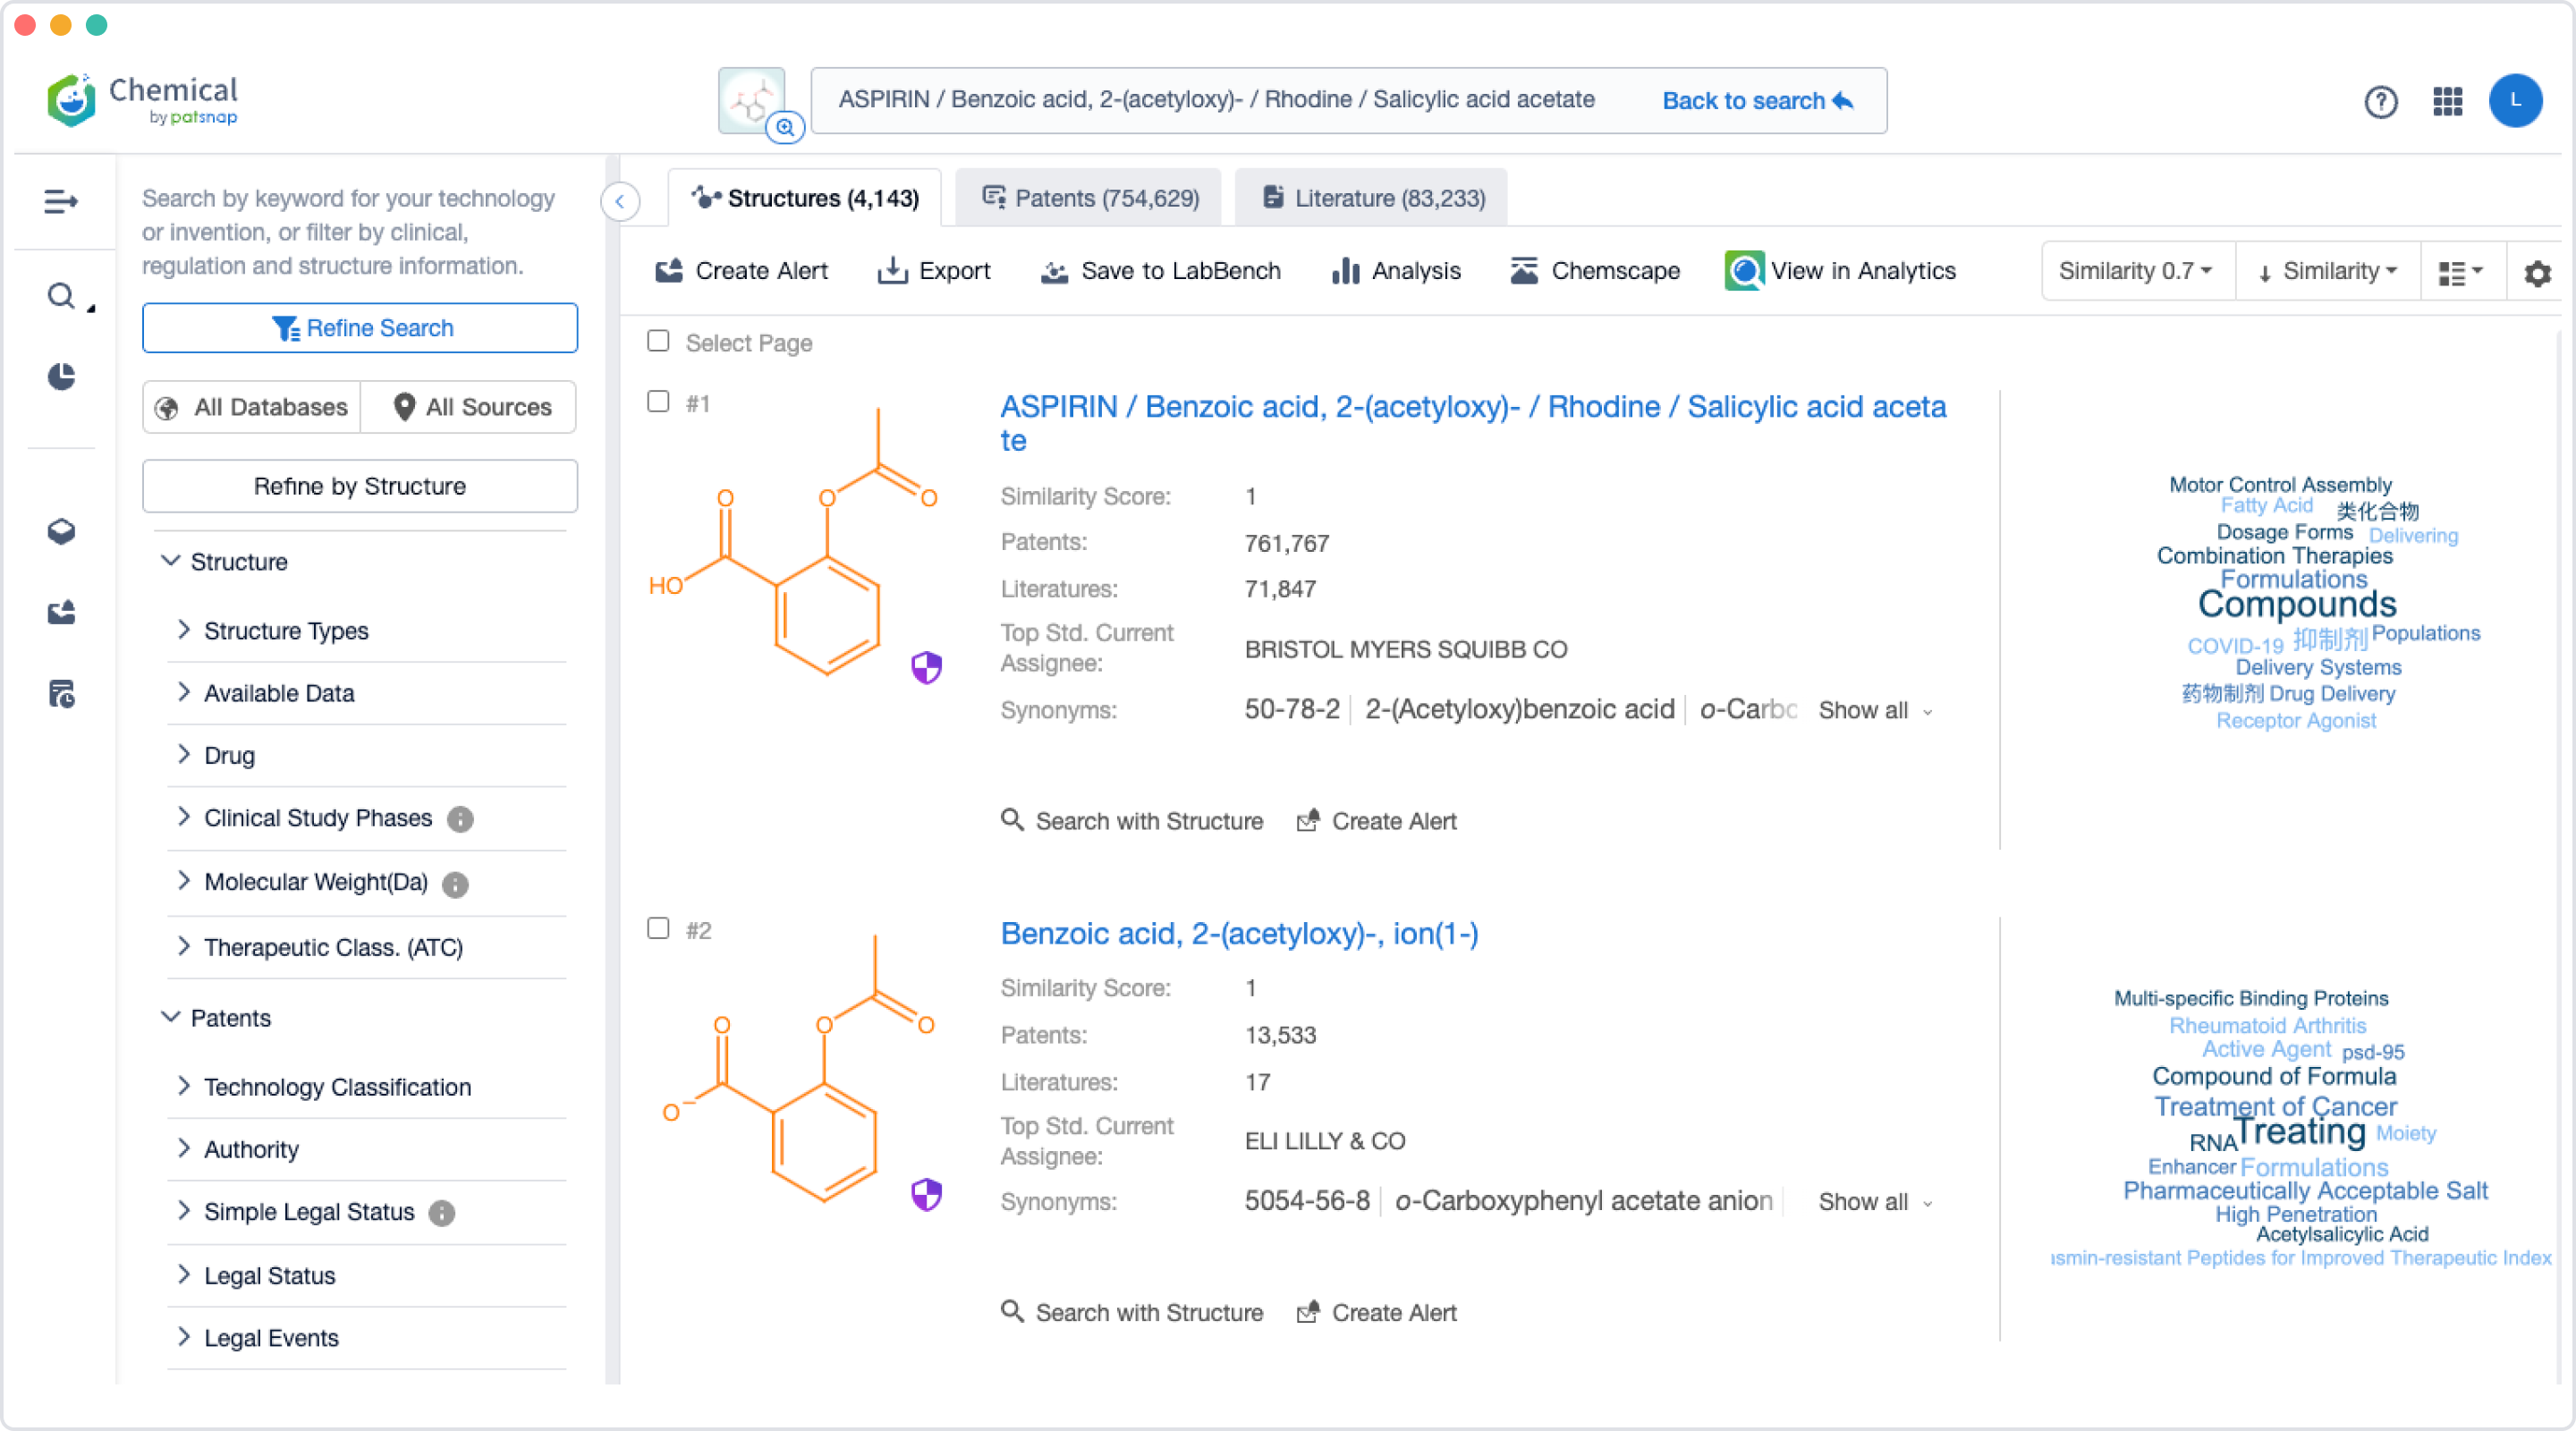Tick the checkbox for result #2
Viewport: 2576px width, 1431px height.
point(658,929)
